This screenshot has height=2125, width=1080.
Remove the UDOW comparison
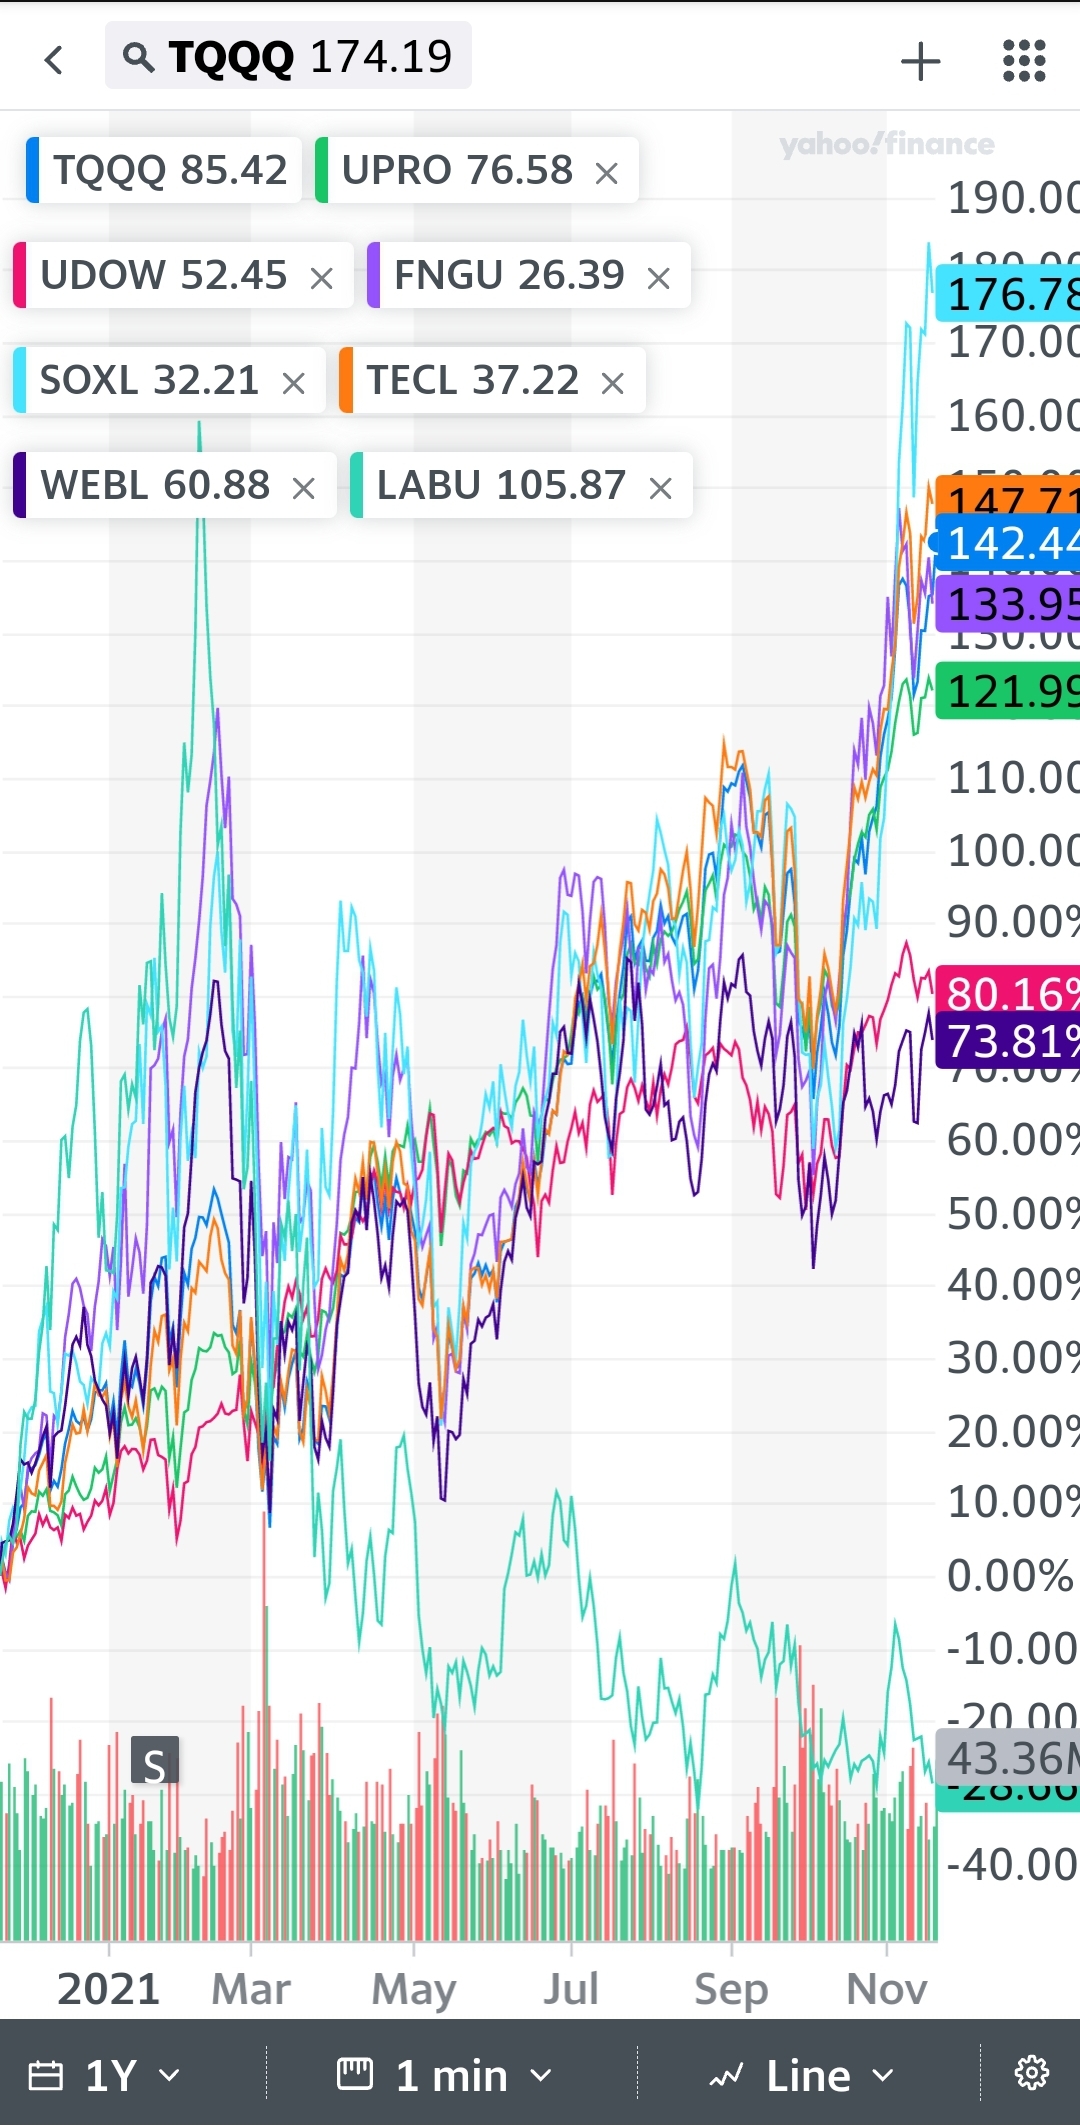tap(321, 278)
